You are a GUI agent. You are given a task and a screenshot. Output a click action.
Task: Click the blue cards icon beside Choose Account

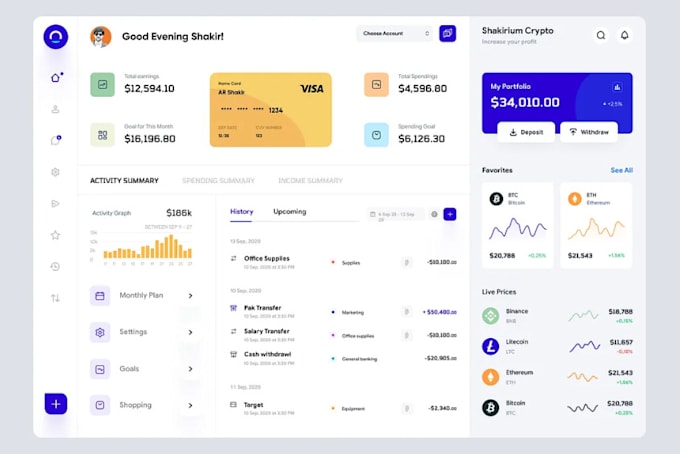(x=447, y=33)
